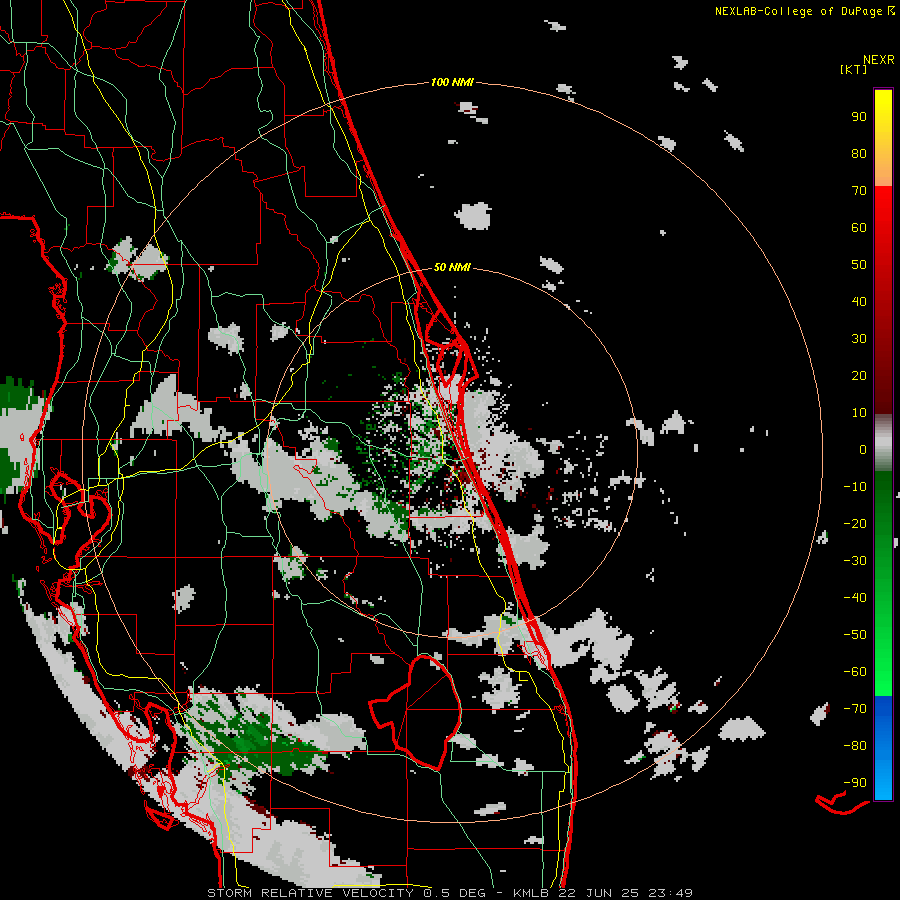The height and width of the screenshot is (900, 900).
Task: Click the 0 value on velocity scale
Action: [863, 449]
